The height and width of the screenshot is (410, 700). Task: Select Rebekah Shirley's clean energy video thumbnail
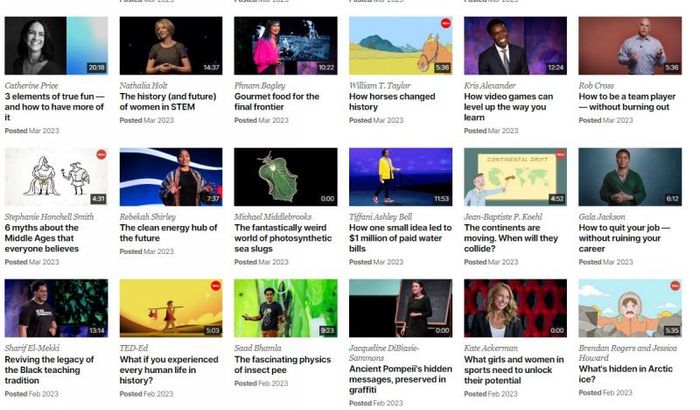point(171,177)
